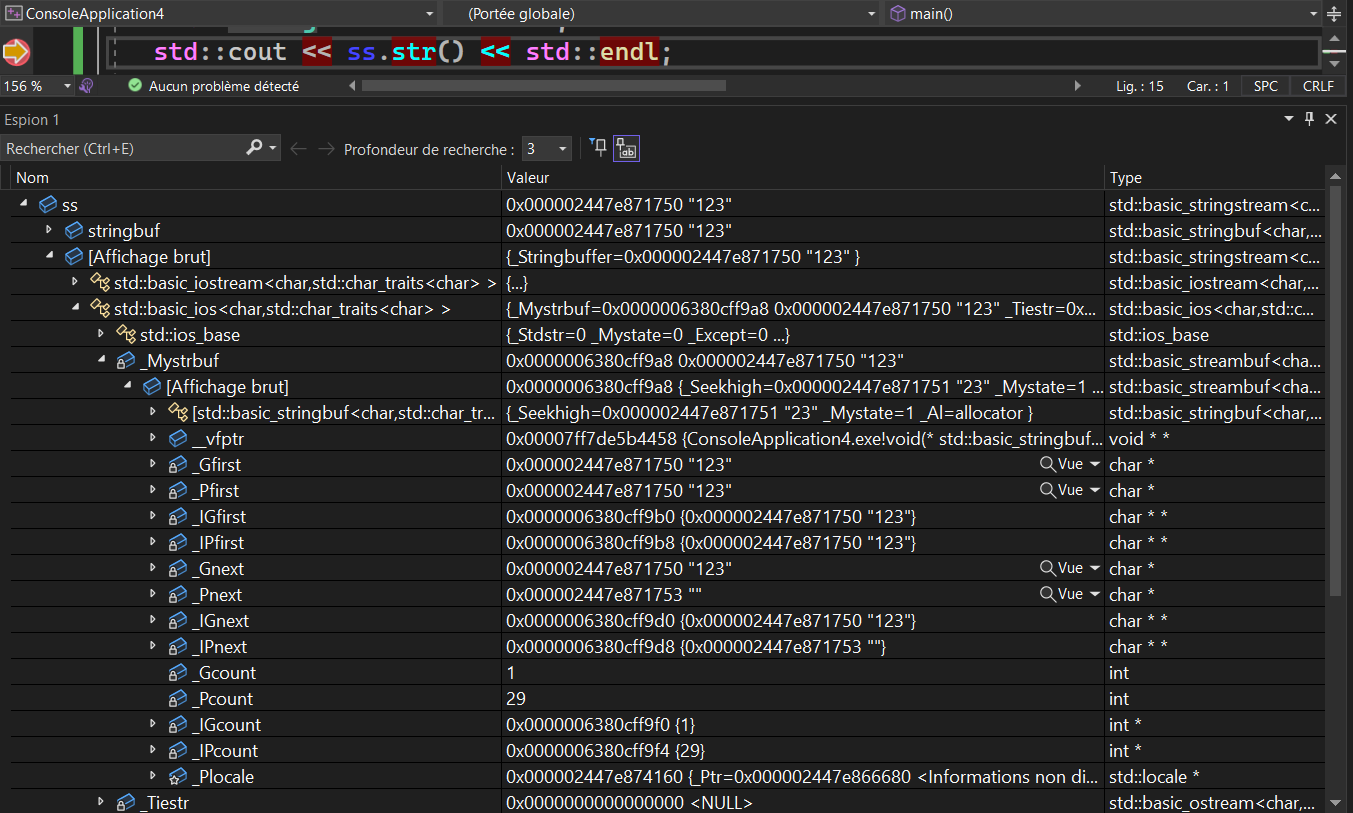Screen dimensions: 1353x813
Task: Click the ss variable cube icon
Action: 47,205
